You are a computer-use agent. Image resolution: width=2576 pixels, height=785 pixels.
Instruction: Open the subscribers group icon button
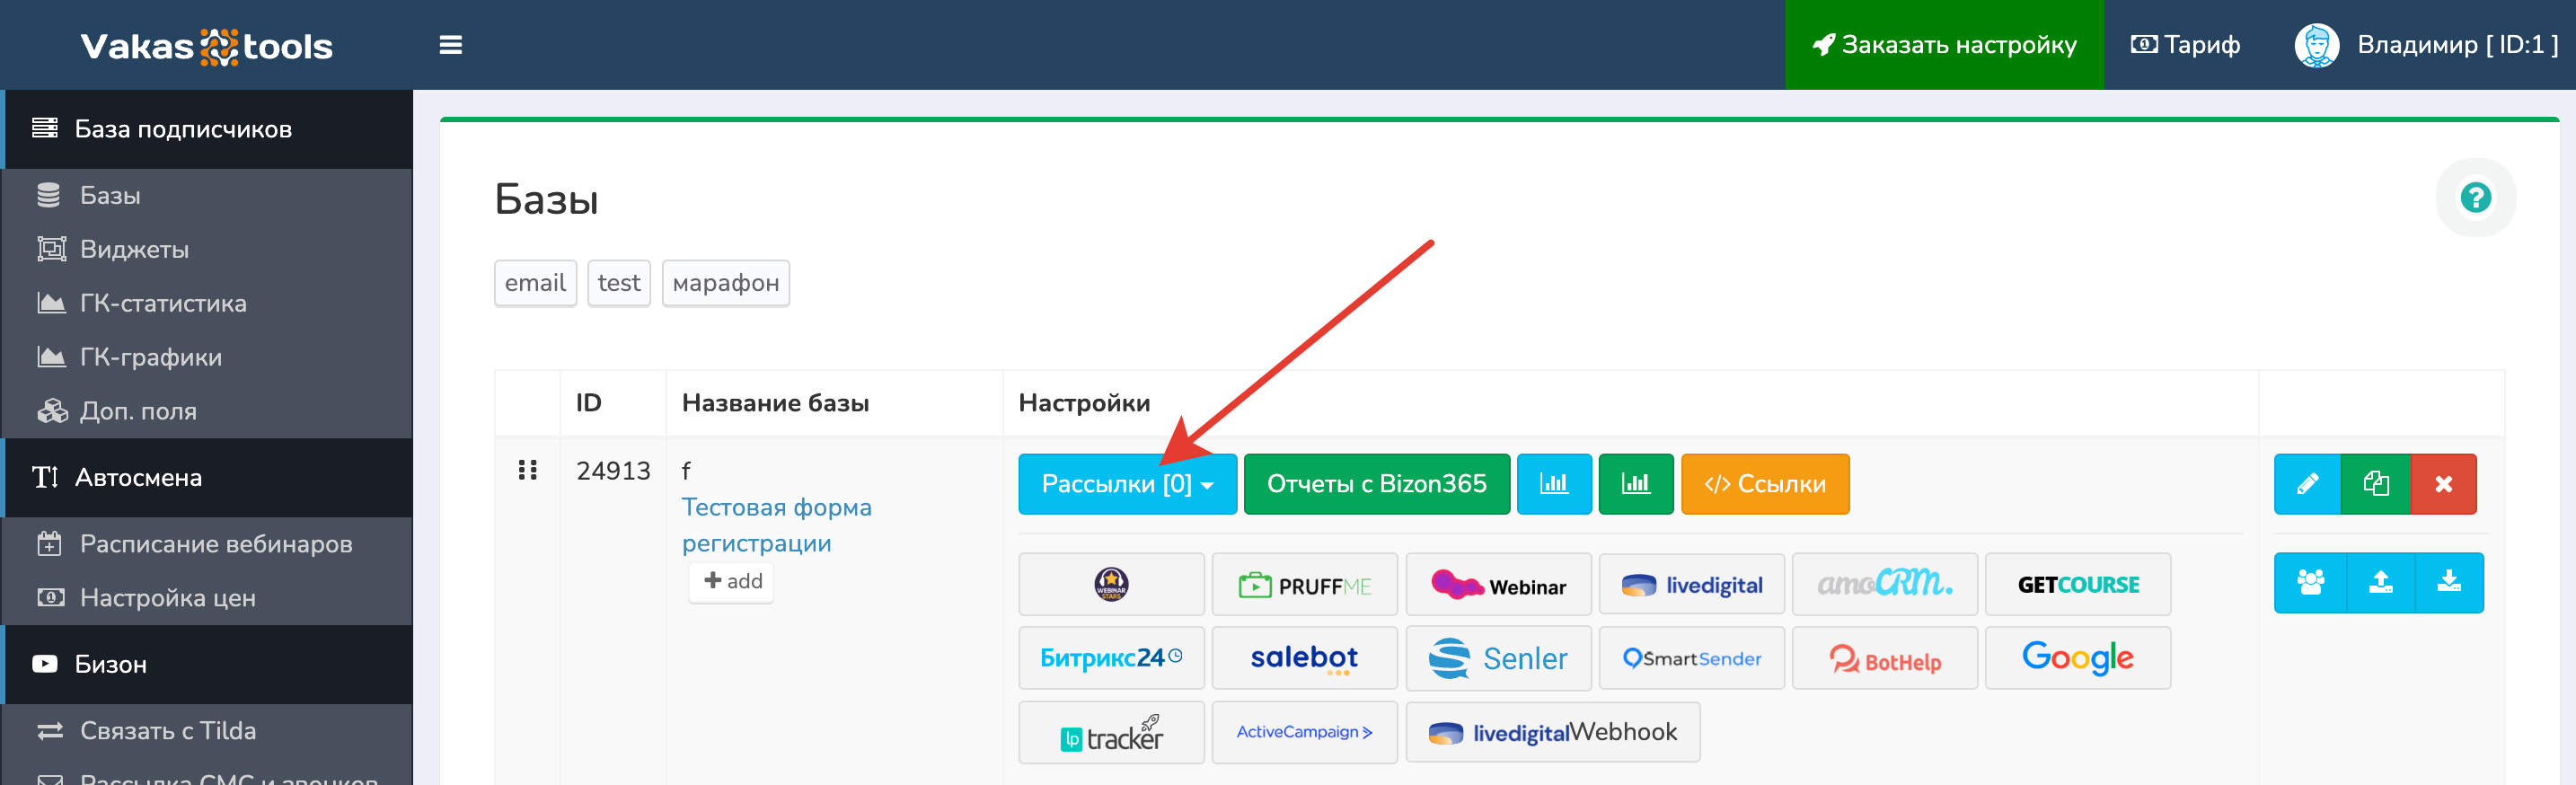(x=2310, y=582)
